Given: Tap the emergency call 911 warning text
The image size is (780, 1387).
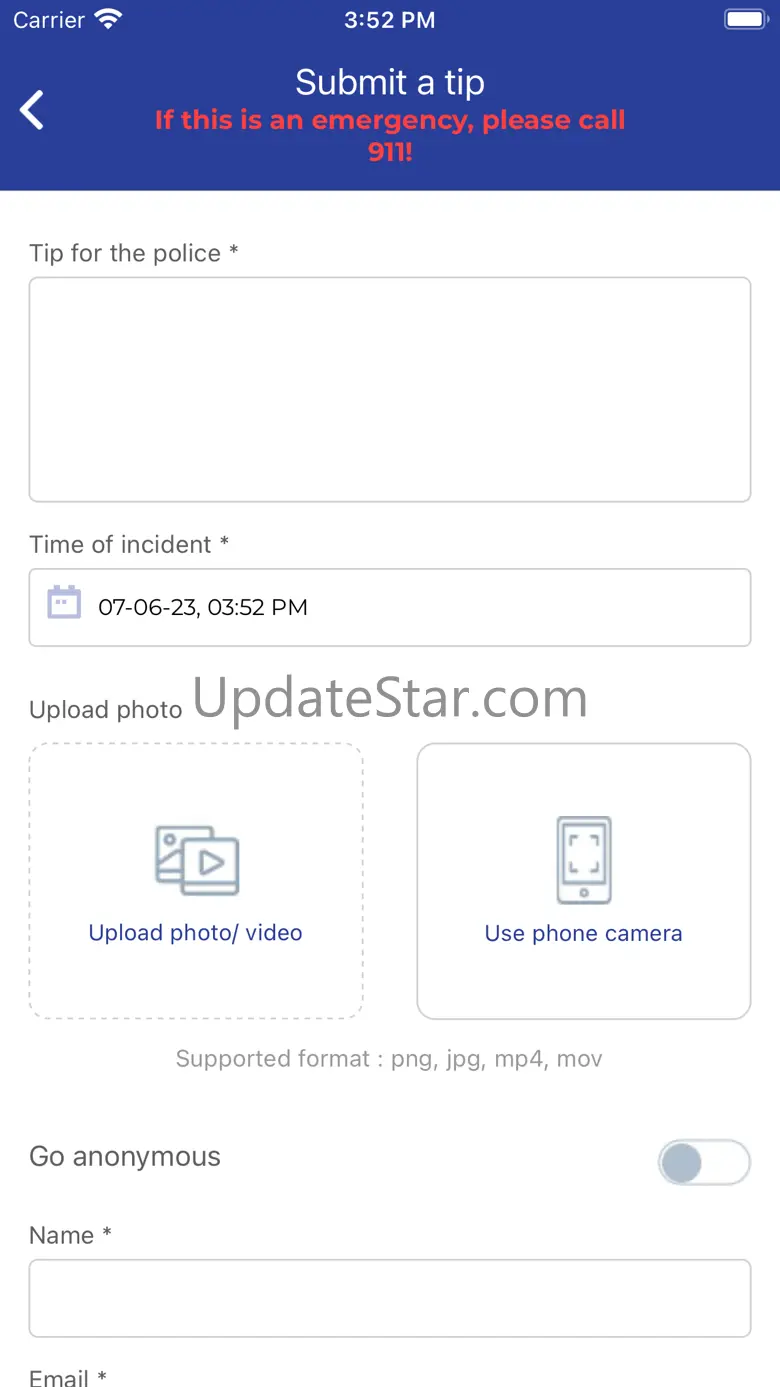Looking at the screenshot, I should pyautogui.click(x=390, y=136).
